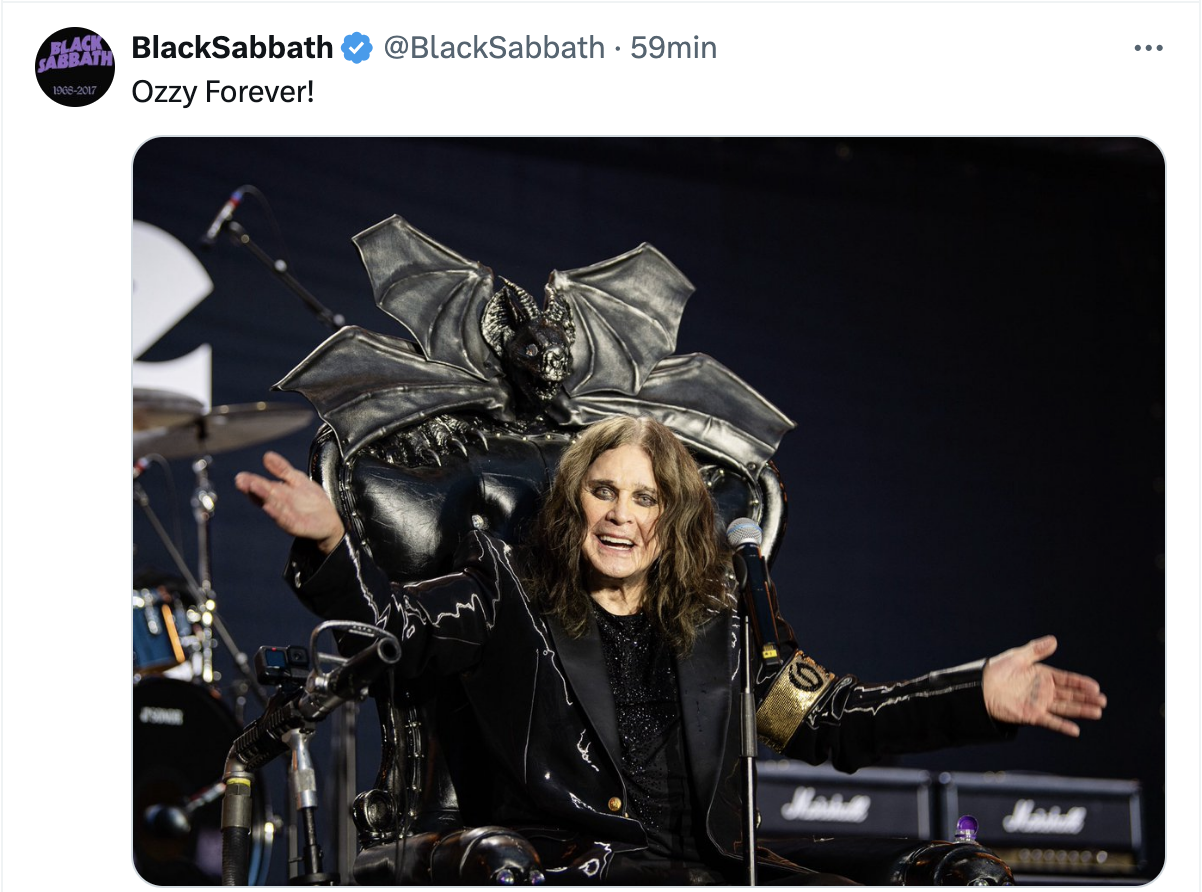
Task: Open the Black Sabbath profile avatar
Action: 75,67
